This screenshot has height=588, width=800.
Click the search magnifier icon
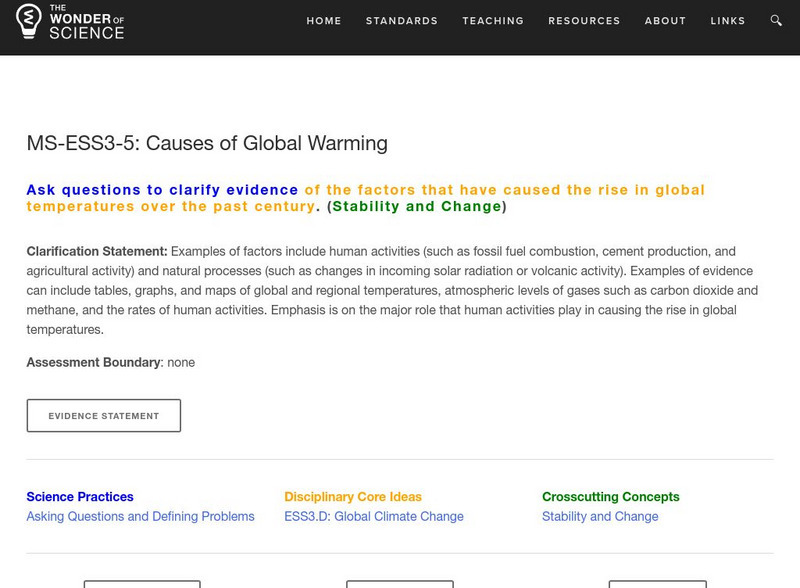776,21
